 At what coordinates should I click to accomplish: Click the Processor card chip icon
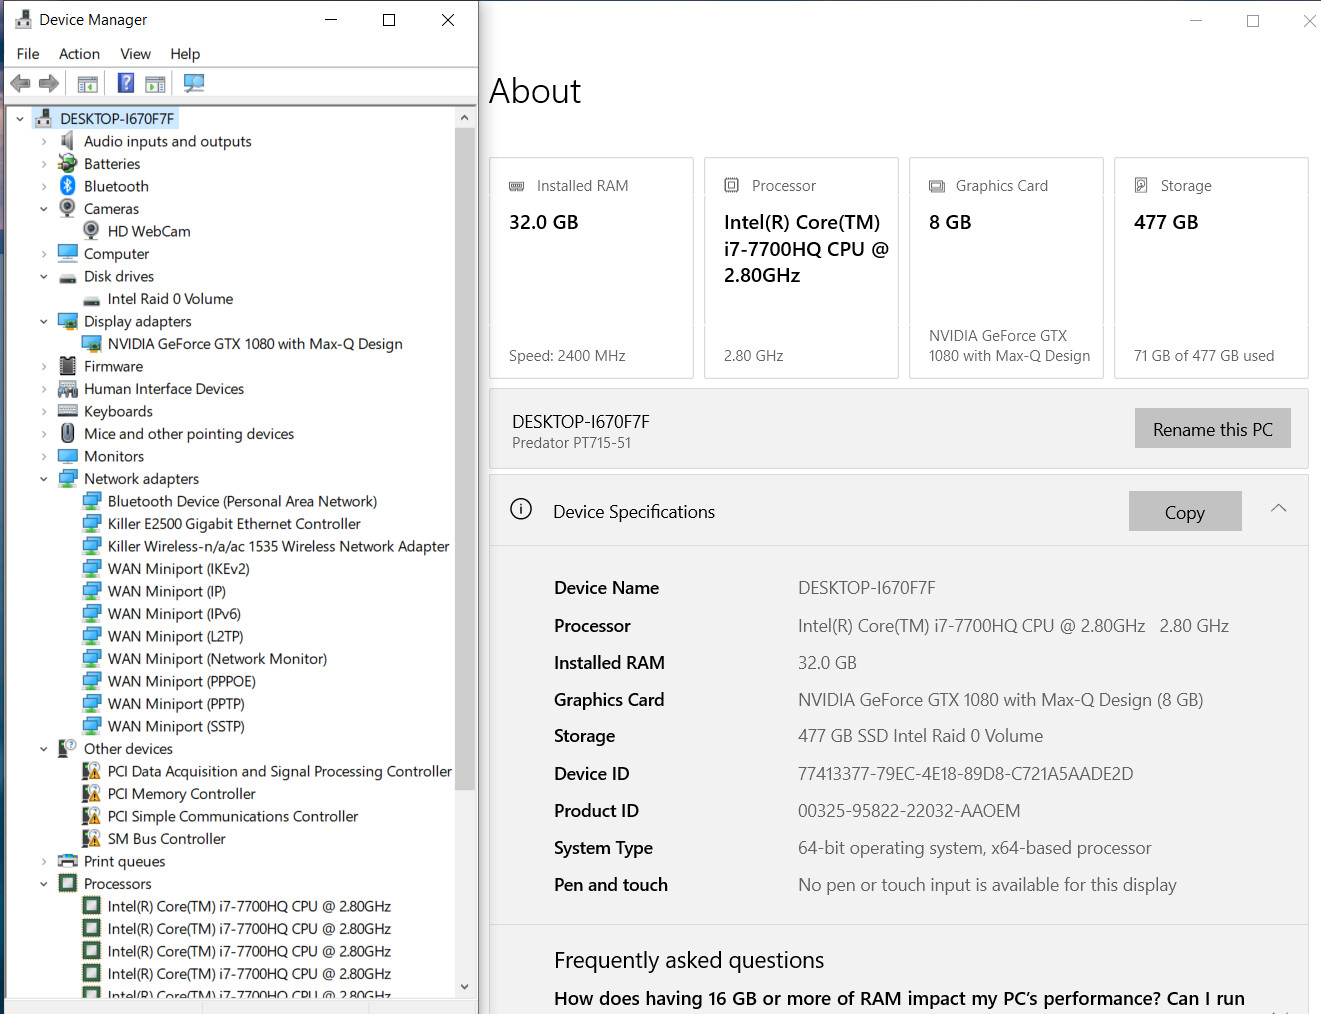[x=732, y=185]
